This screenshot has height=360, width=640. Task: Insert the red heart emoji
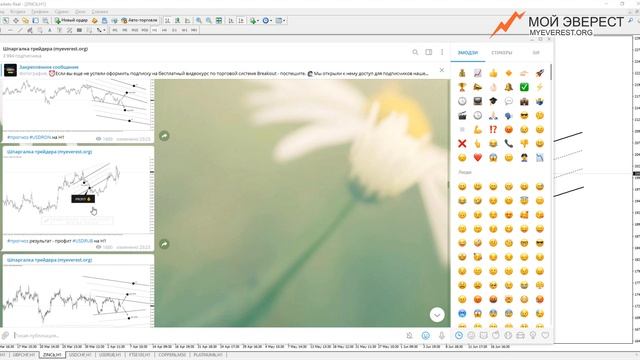pyautogui.click(x=478, y=157)
